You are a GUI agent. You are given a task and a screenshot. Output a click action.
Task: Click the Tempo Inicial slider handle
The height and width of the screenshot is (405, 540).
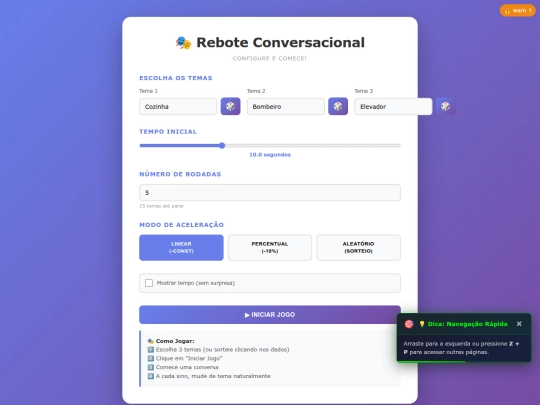click(222, 146)
